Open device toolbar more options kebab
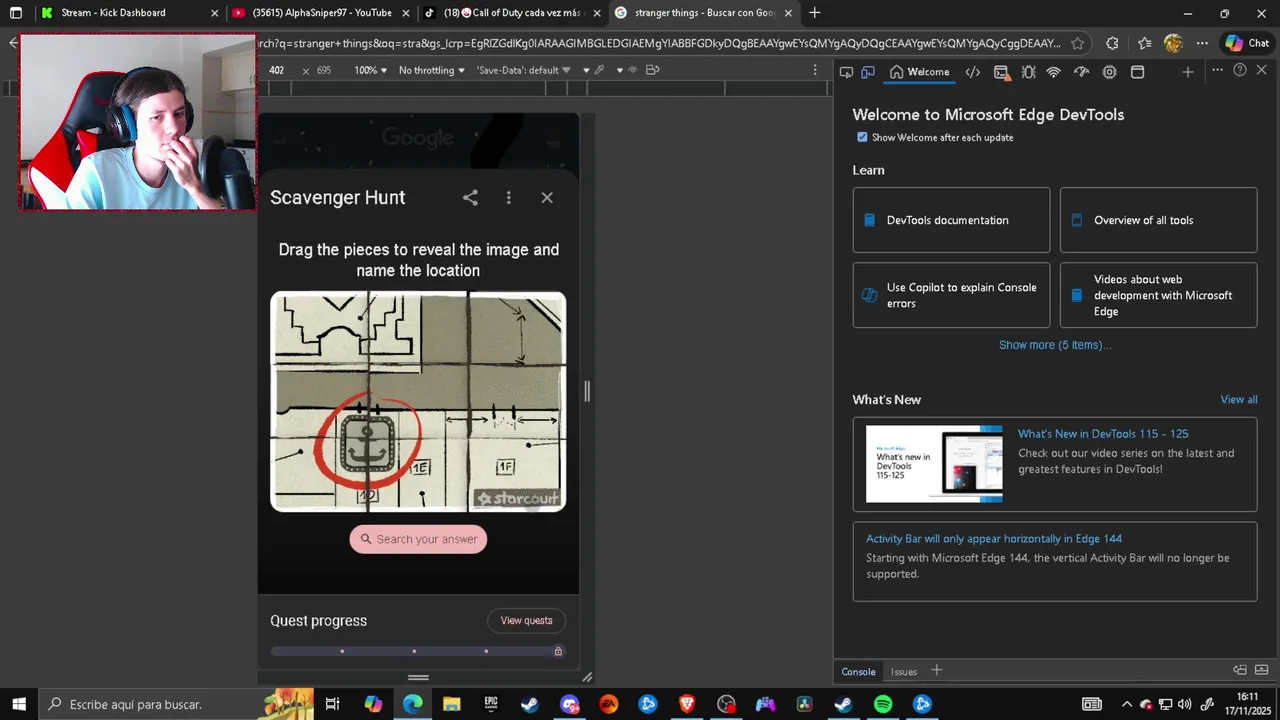The height and width of the screenshot is (720, 1280). [815, 70]
